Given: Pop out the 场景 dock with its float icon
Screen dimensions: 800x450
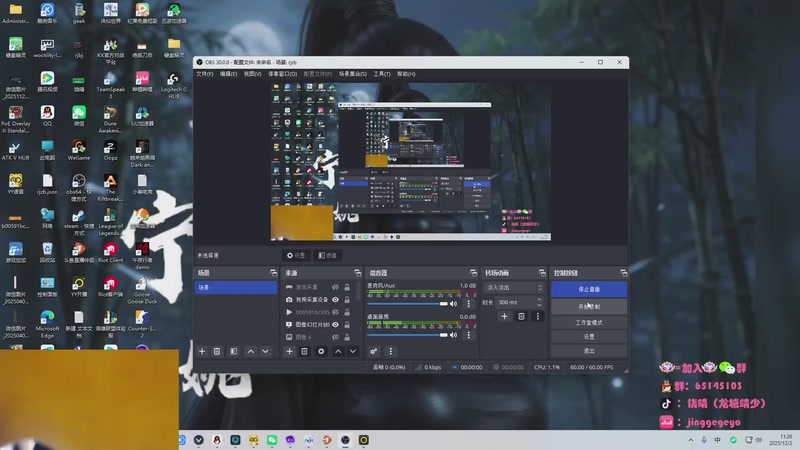Looking at the screenshot, I should (273, 273).
